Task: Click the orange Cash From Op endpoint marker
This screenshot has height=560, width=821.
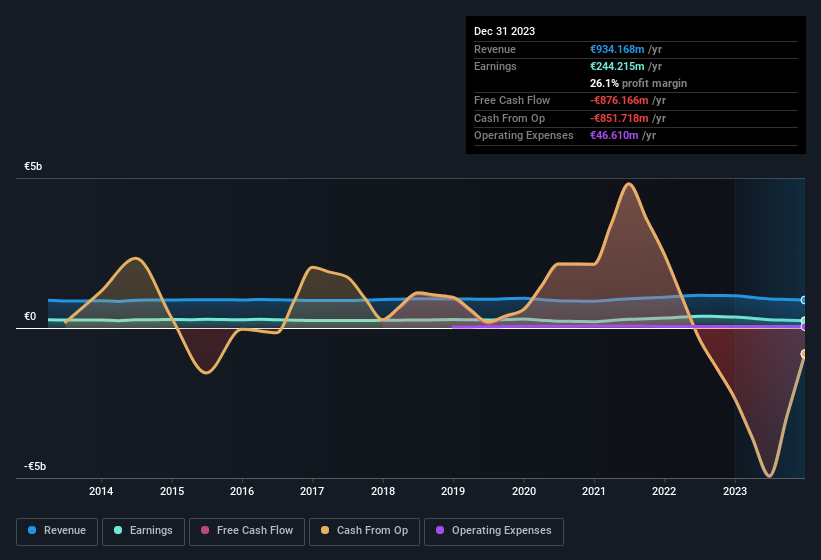Action: [x=803, y=354]
